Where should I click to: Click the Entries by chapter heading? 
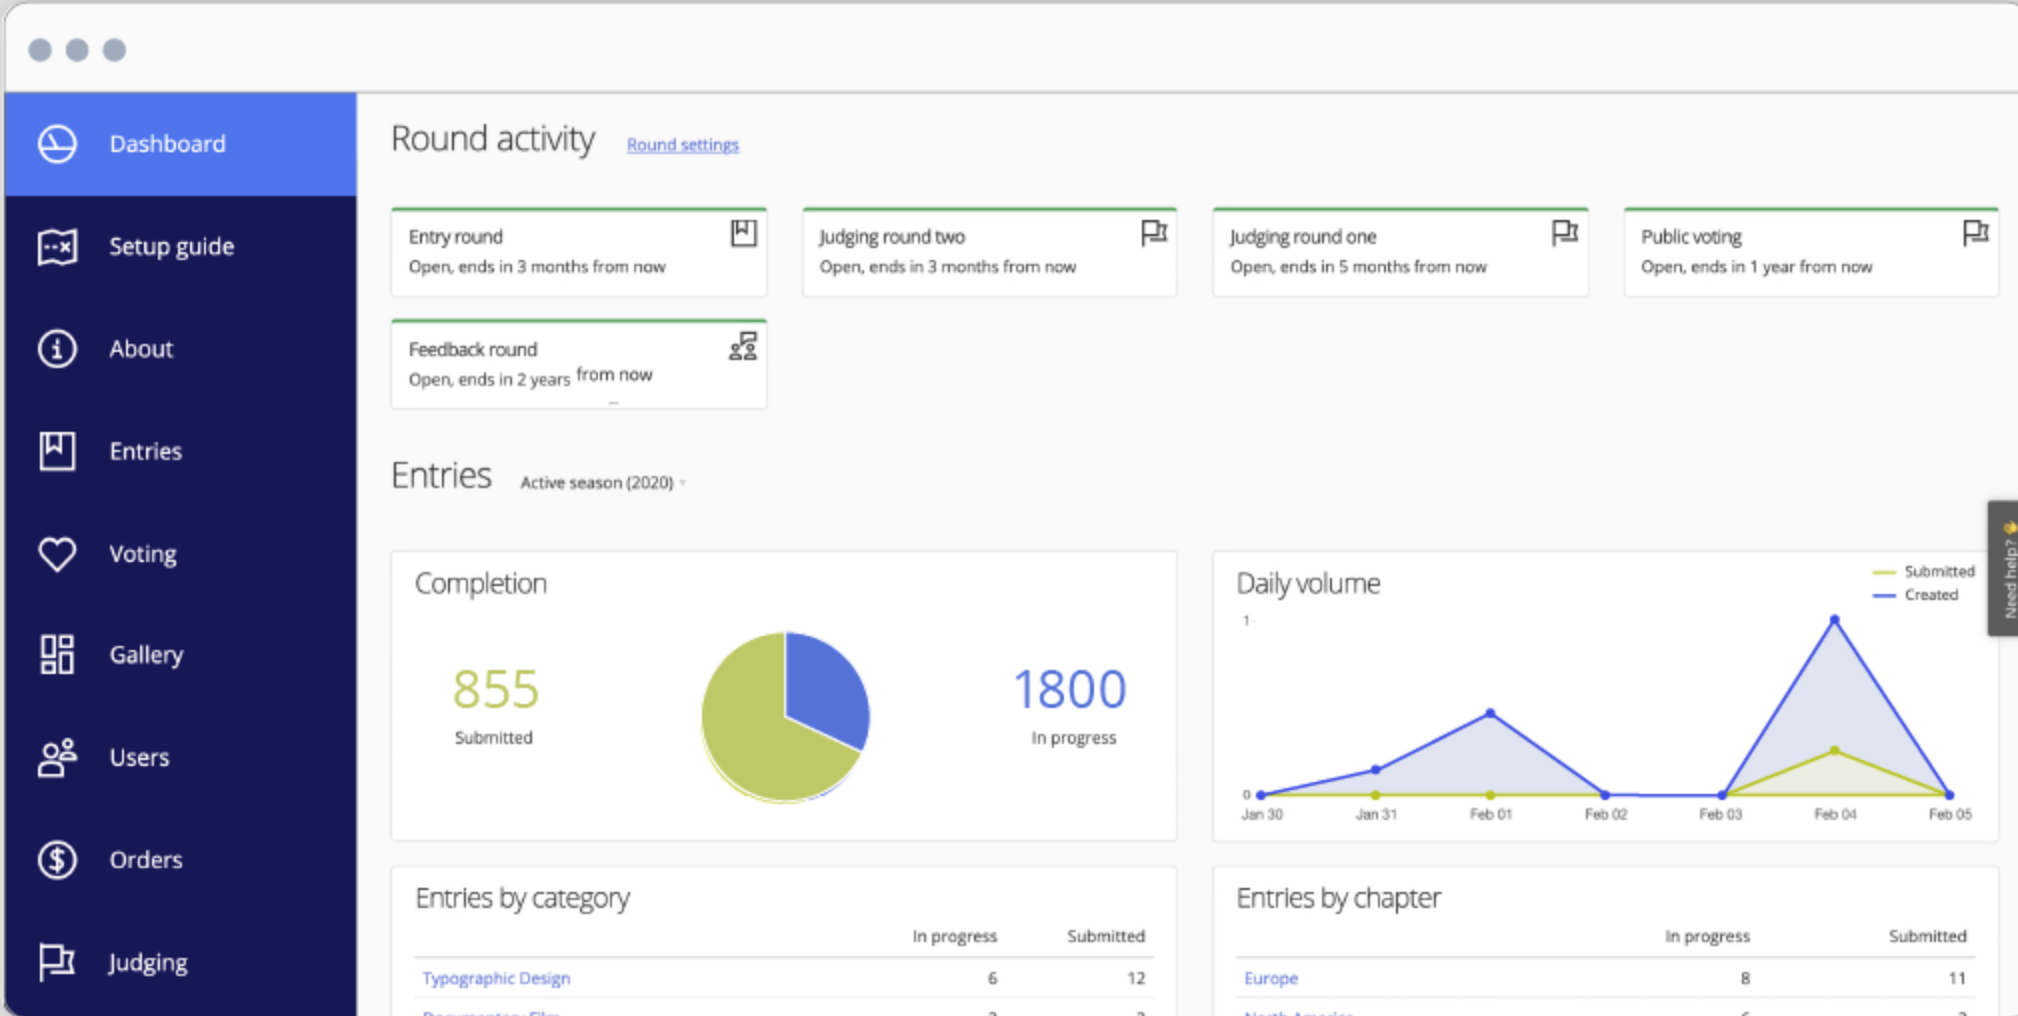(x=1339, y=899)
